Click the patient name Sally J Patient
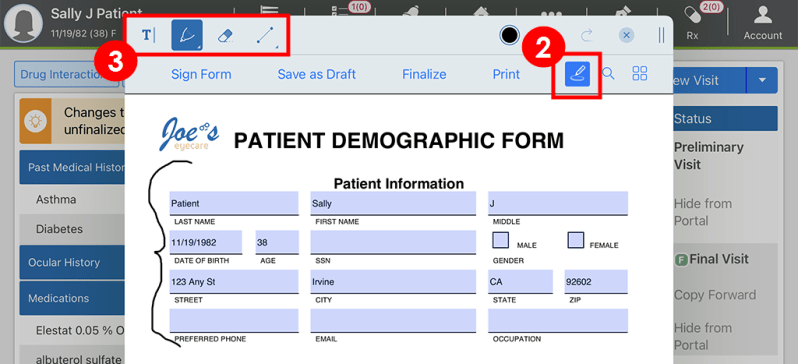 (97, 13)
